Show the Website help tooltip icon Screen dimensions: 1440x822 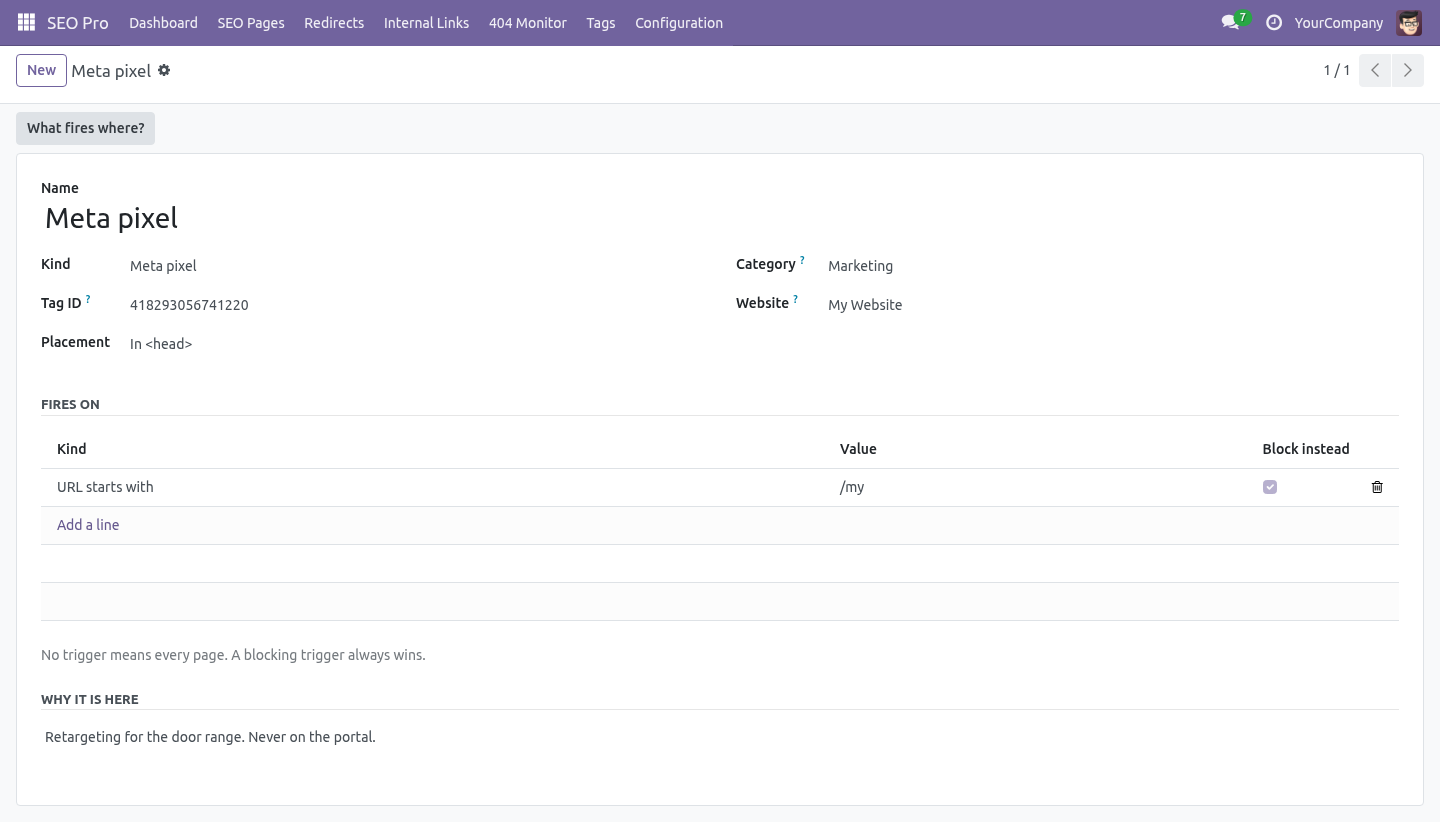796,299
